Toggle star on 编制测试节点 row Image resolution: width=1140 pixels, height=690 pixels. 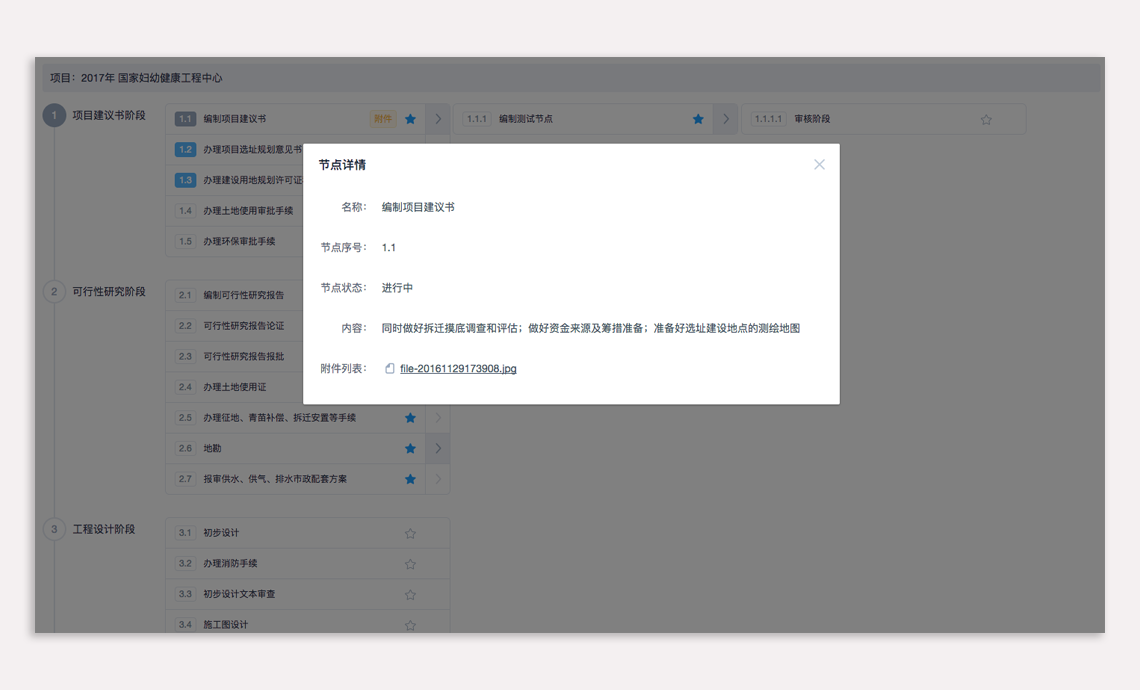[x=698, y=119]
